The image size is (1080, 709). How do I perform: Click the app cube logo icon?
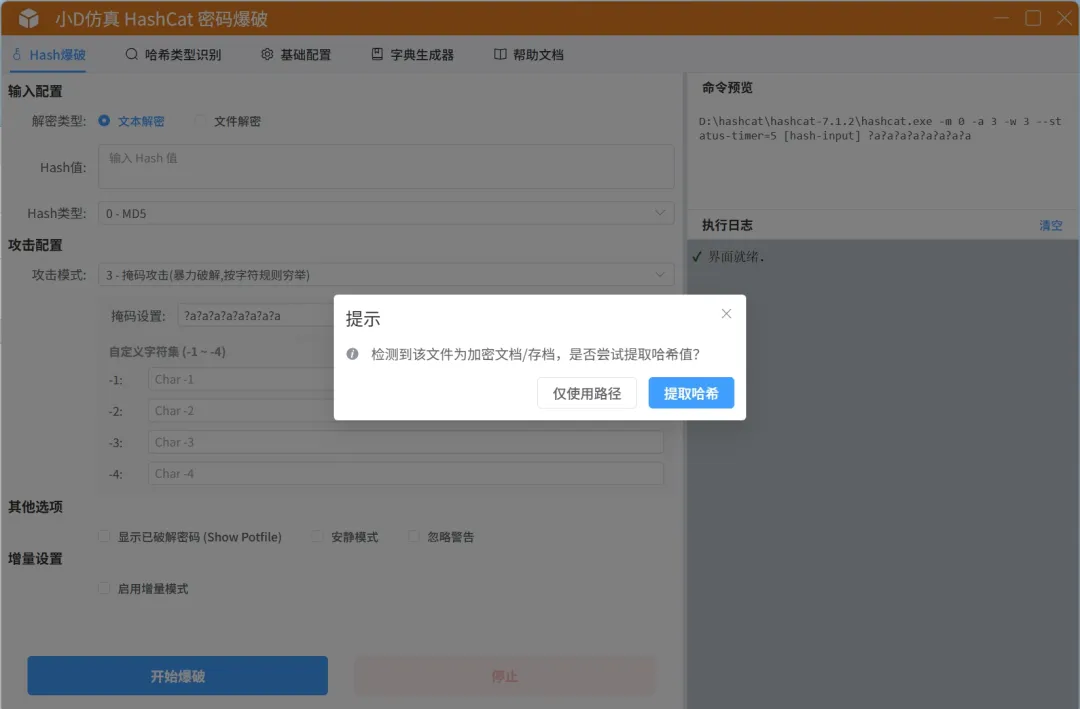click(x=28, y=19)
